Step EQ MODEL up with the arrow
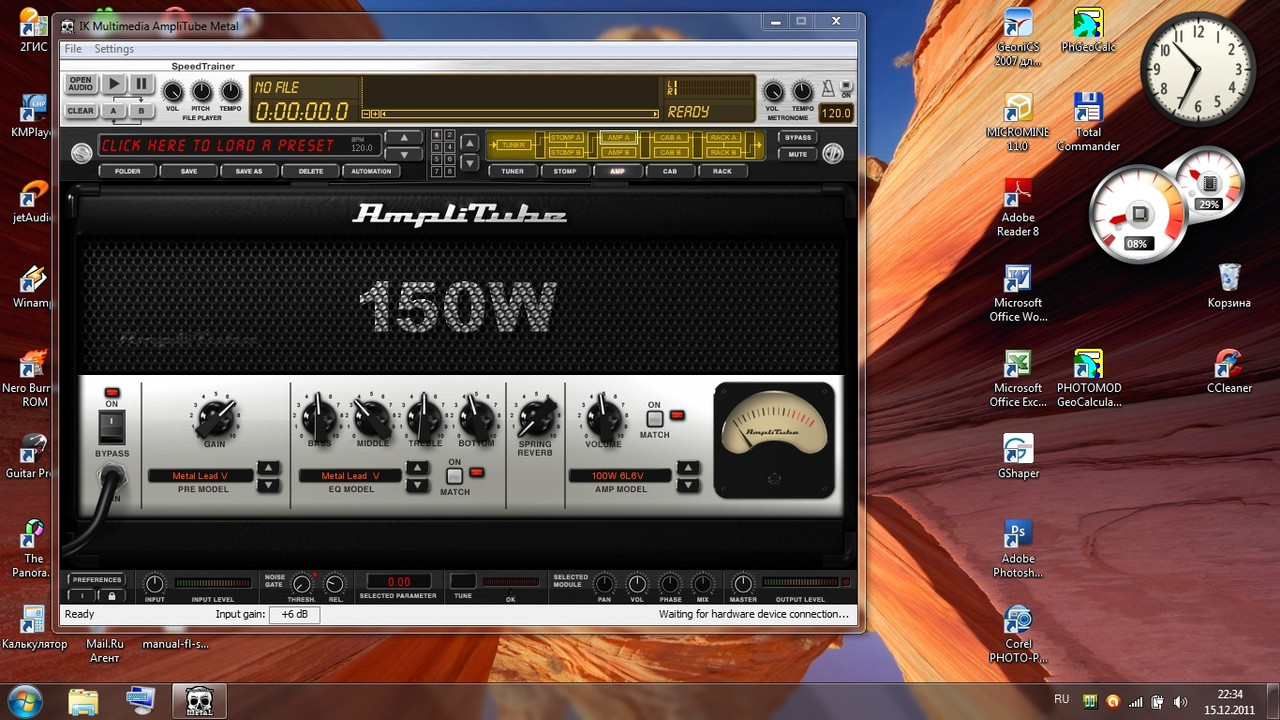The width and height of the screenshot is (1280, 720). coord(418,468)
